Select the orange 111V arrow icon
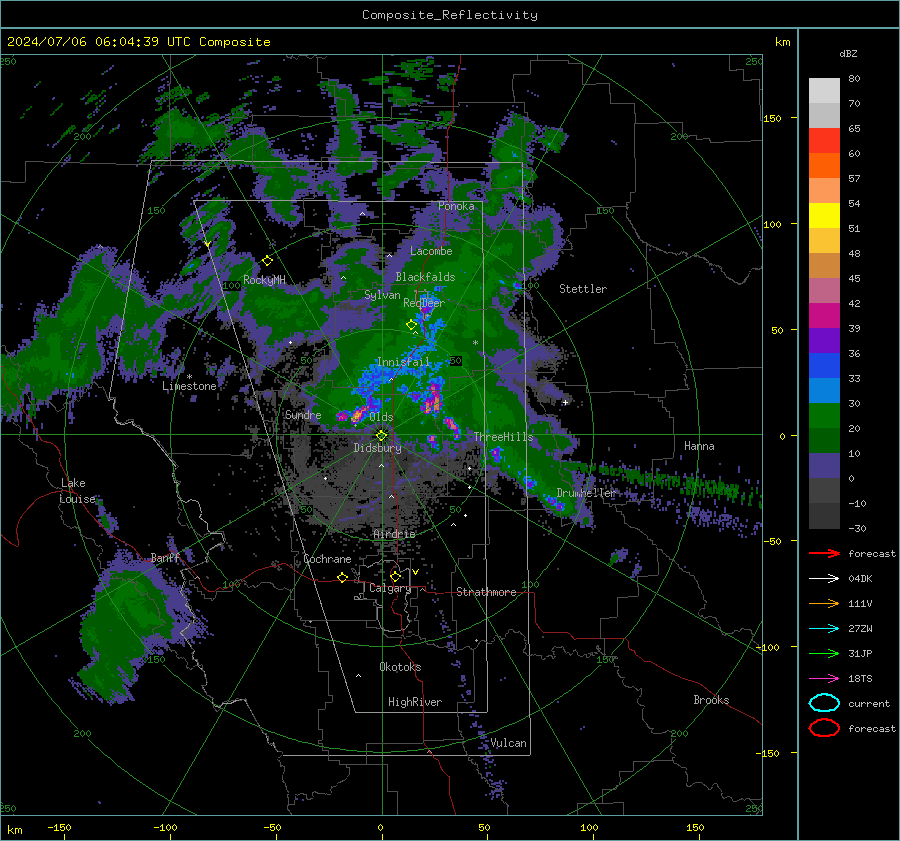 824,603
